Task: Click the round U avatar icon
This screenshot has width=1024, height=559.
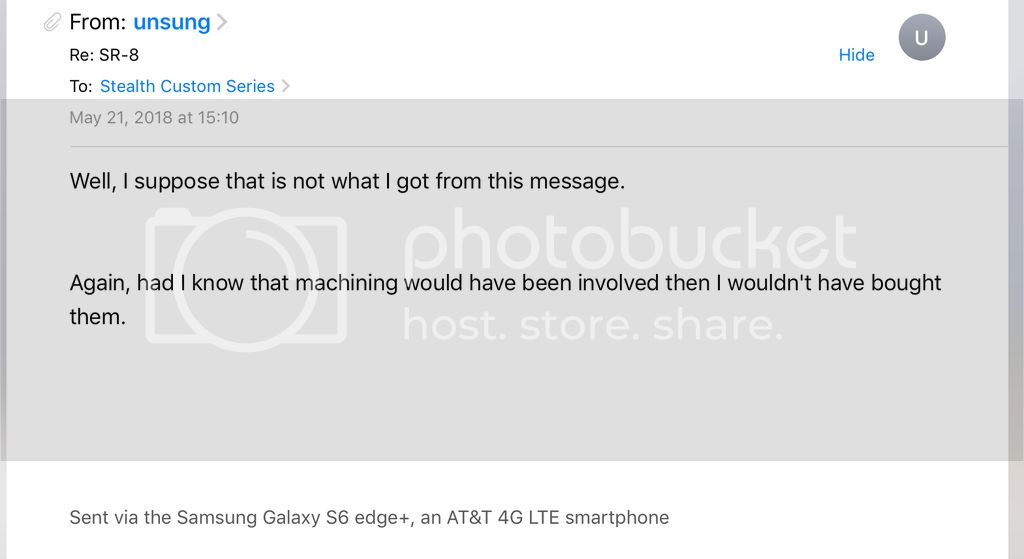Action: click(x=921, y=39)
